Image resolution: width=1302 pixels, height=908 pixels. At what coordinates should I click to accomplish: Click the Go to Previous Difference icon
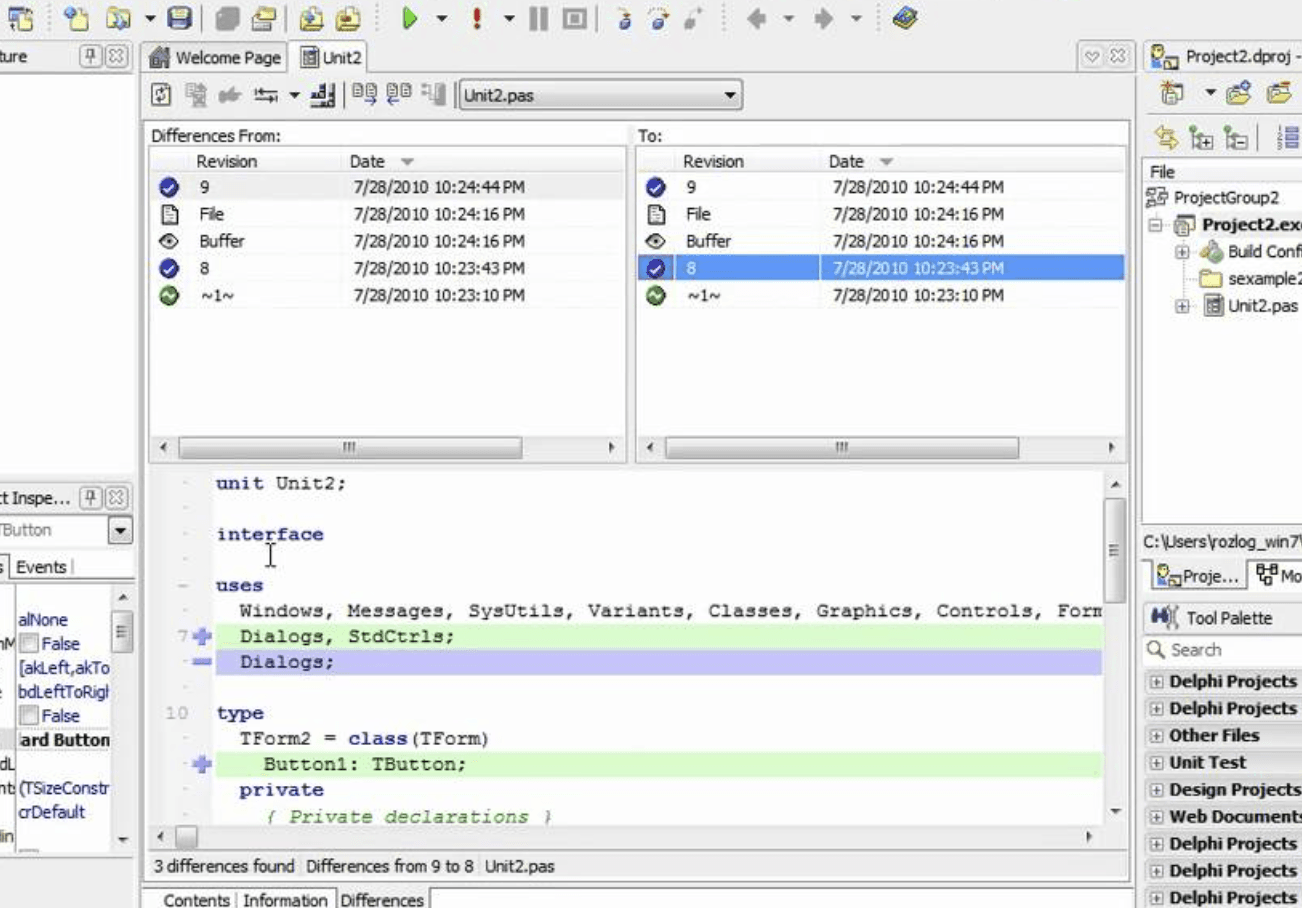point(399,95)
